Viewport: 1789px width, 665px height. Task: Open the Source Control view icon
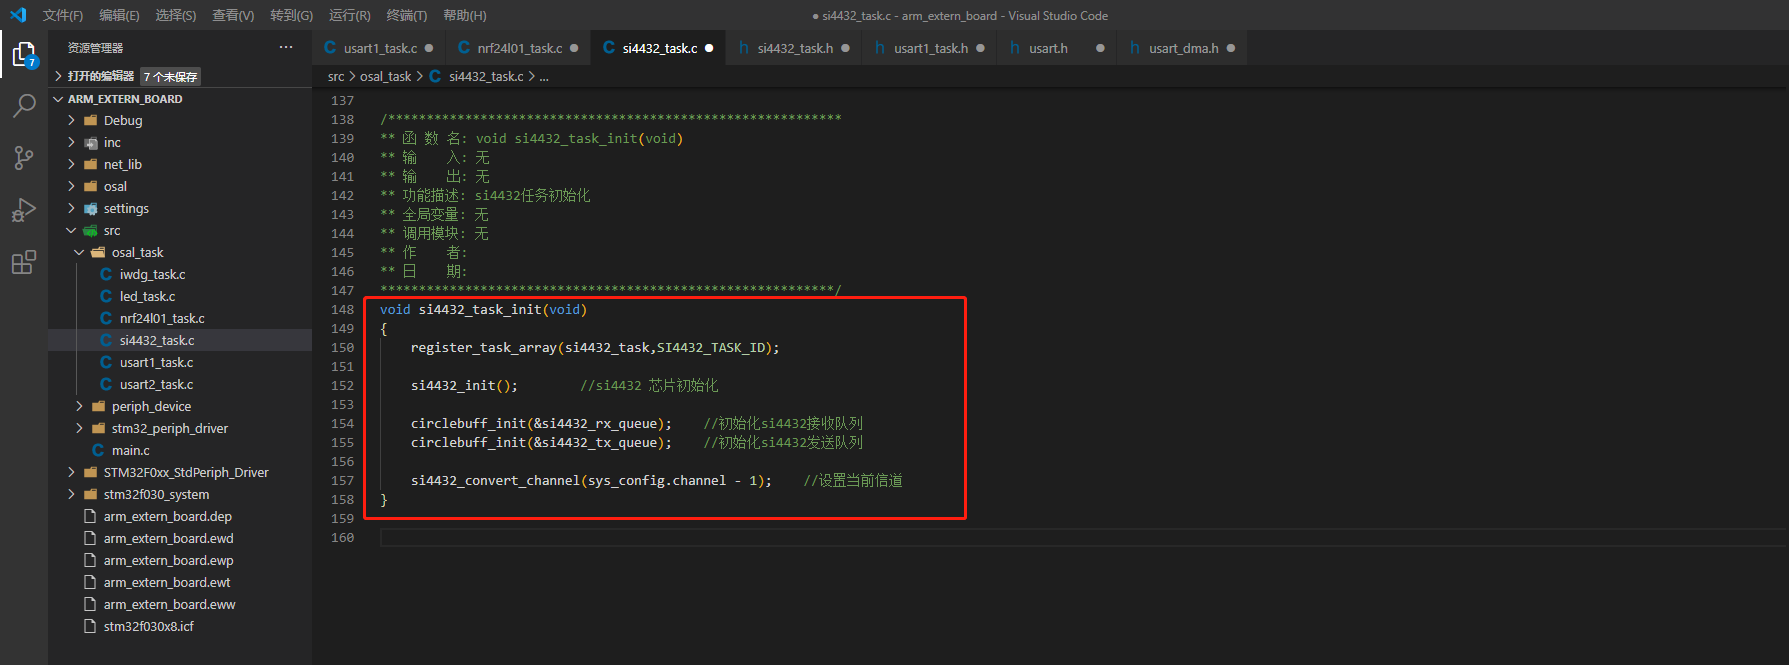[24, 158]
